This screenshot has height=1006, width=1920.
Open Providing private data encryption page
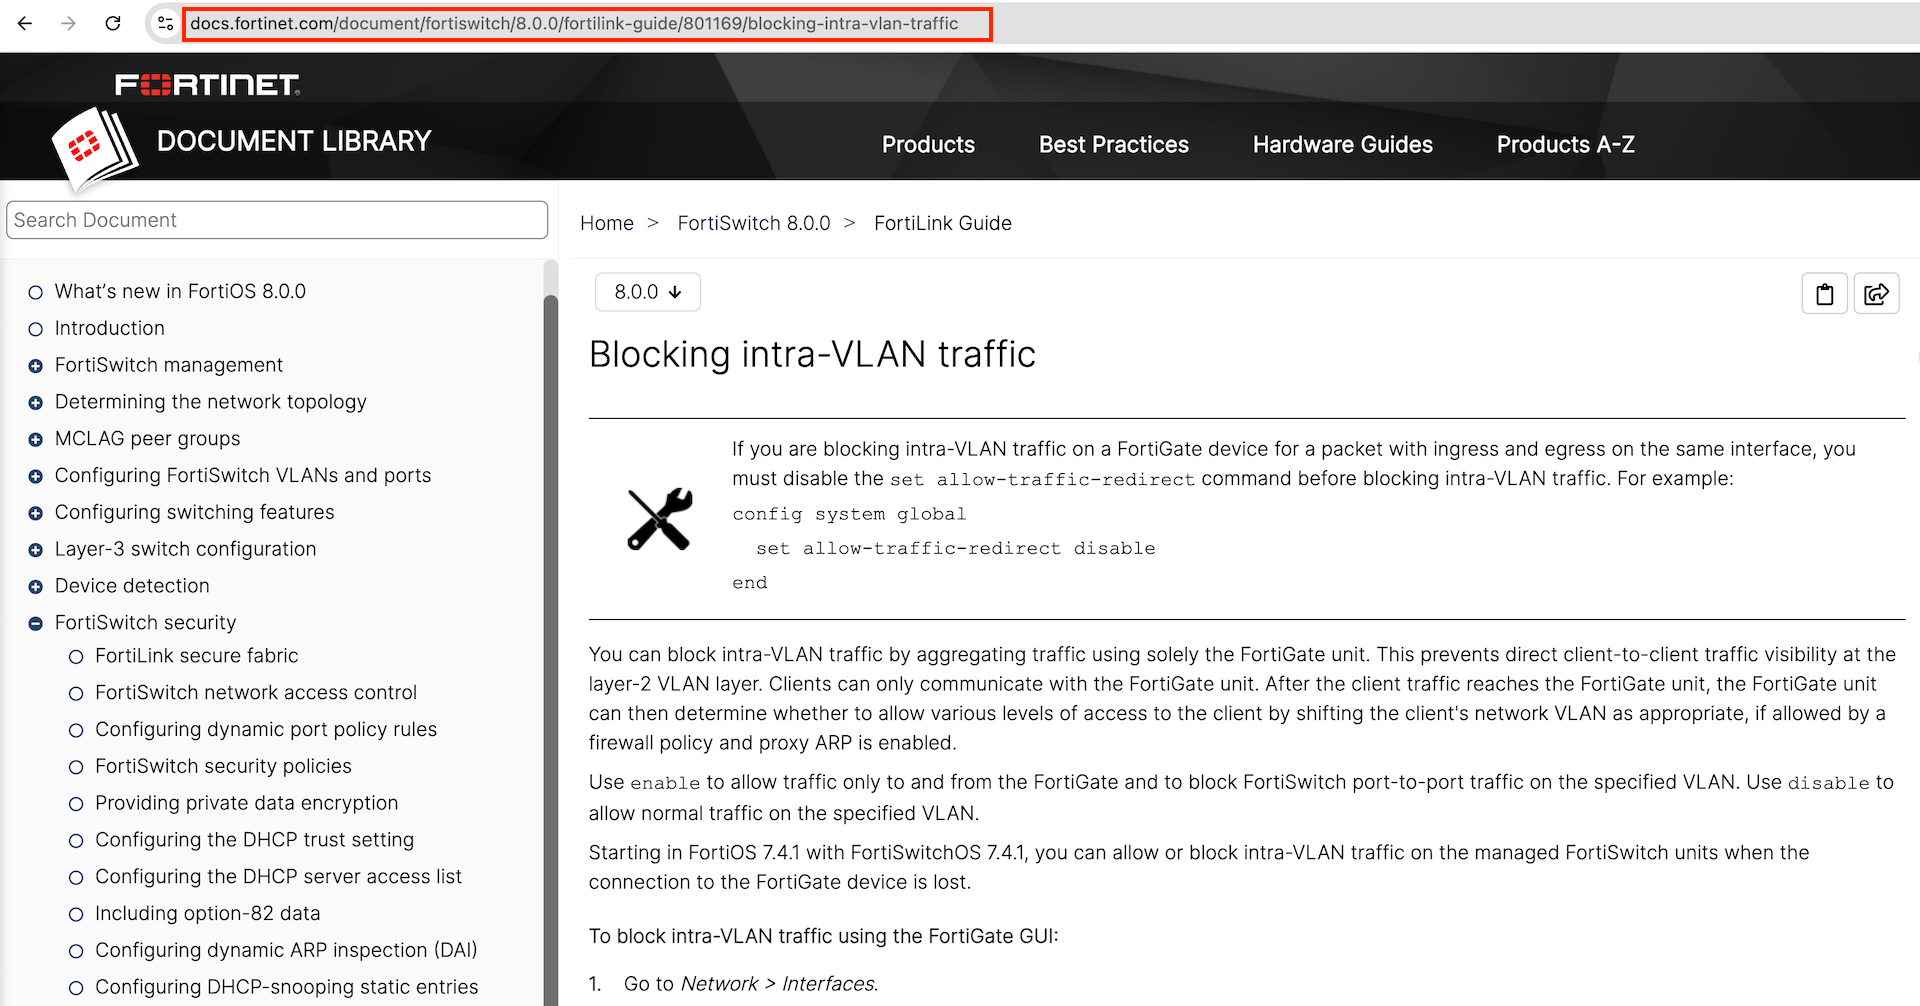click(x=247, y=803)
